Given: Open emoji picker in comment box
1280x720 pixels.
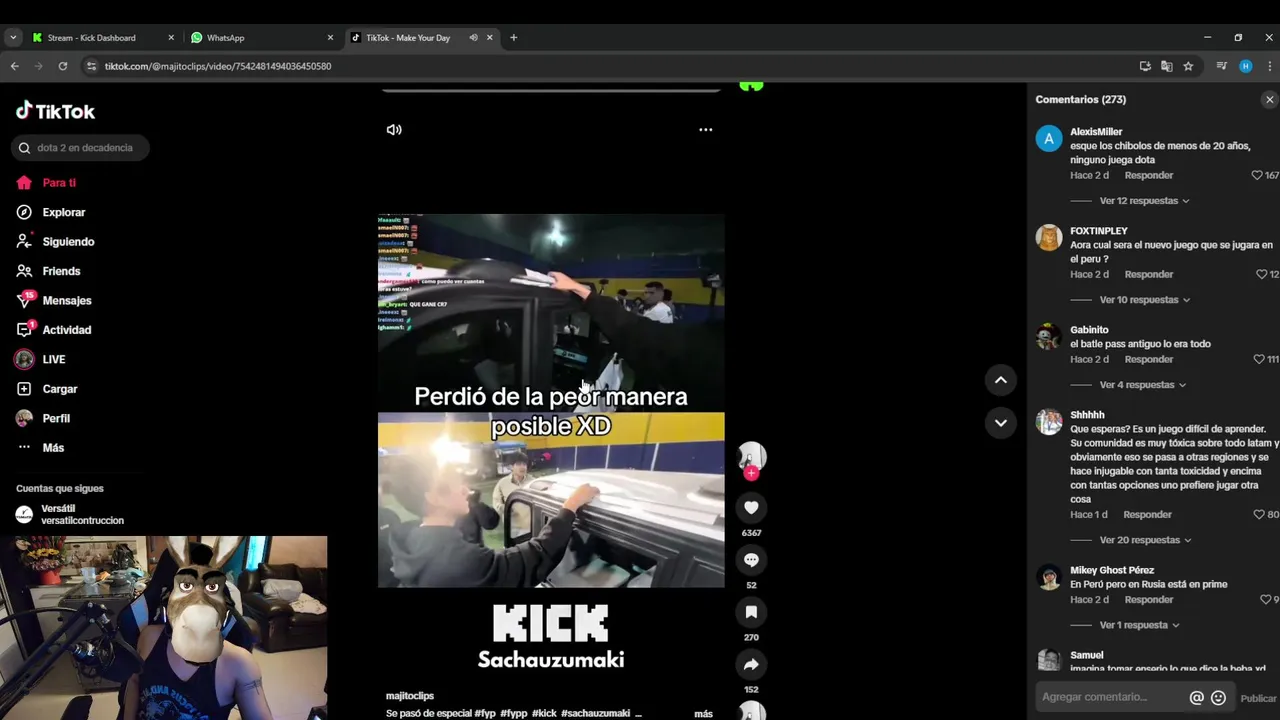Looking at the screenshot, I should (1218, 698).
